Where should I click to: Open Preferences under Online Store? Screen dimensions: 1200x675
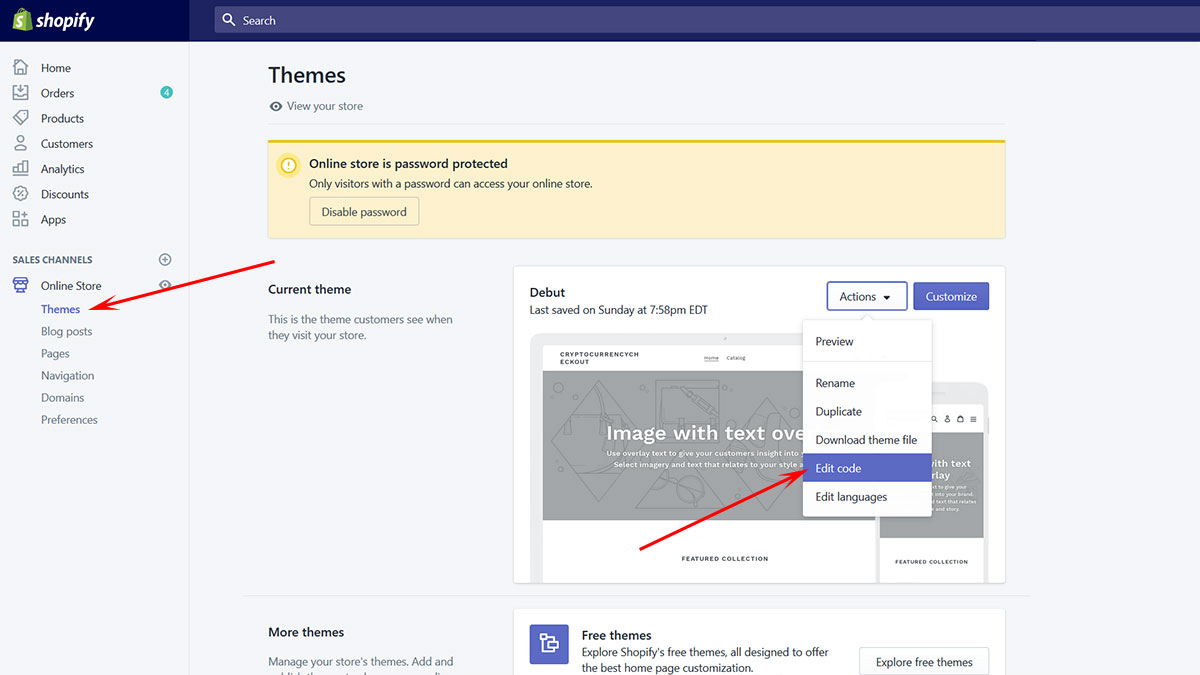click(x=70, y=420)
